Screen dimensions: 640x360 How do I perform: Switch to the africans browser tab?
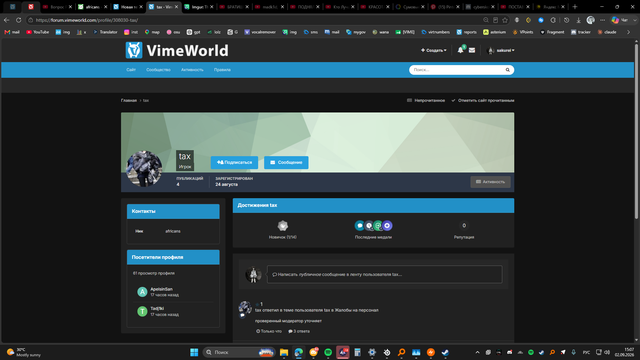pyautogui.click(x=92, y=7)
